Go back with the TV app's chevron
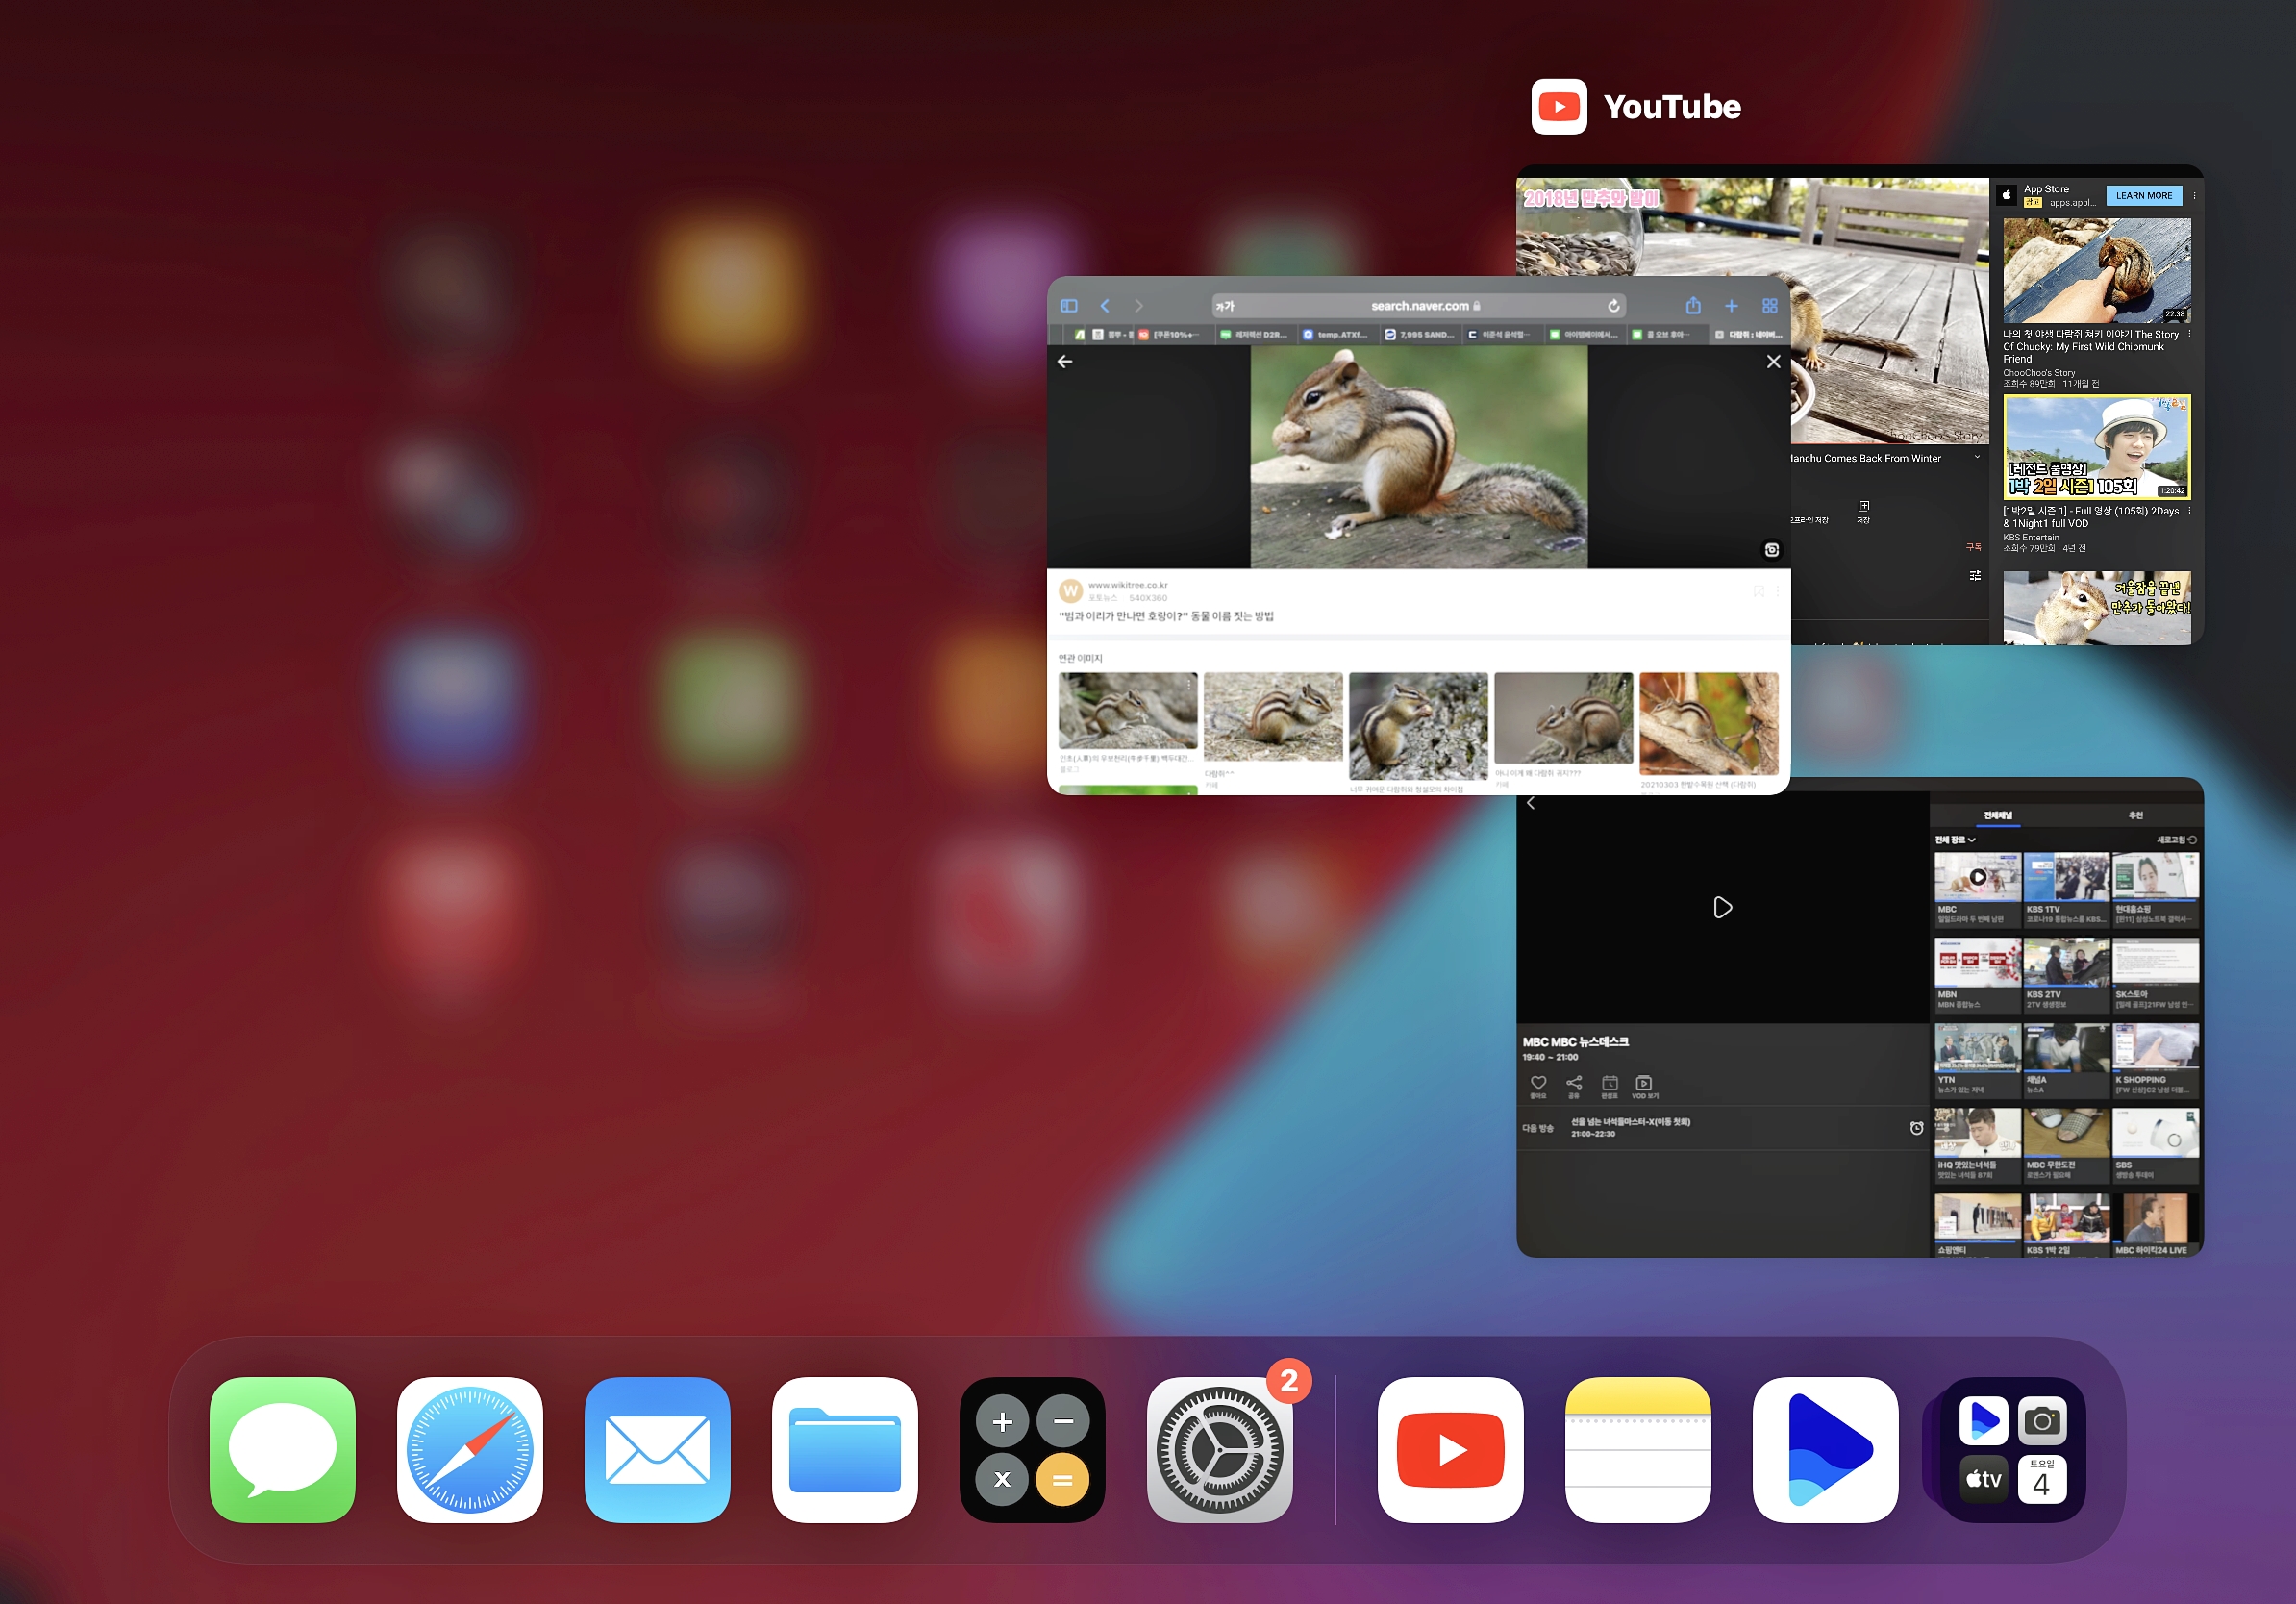The width and height of the screenshot is (2296, 1604). coord(1530,803)
